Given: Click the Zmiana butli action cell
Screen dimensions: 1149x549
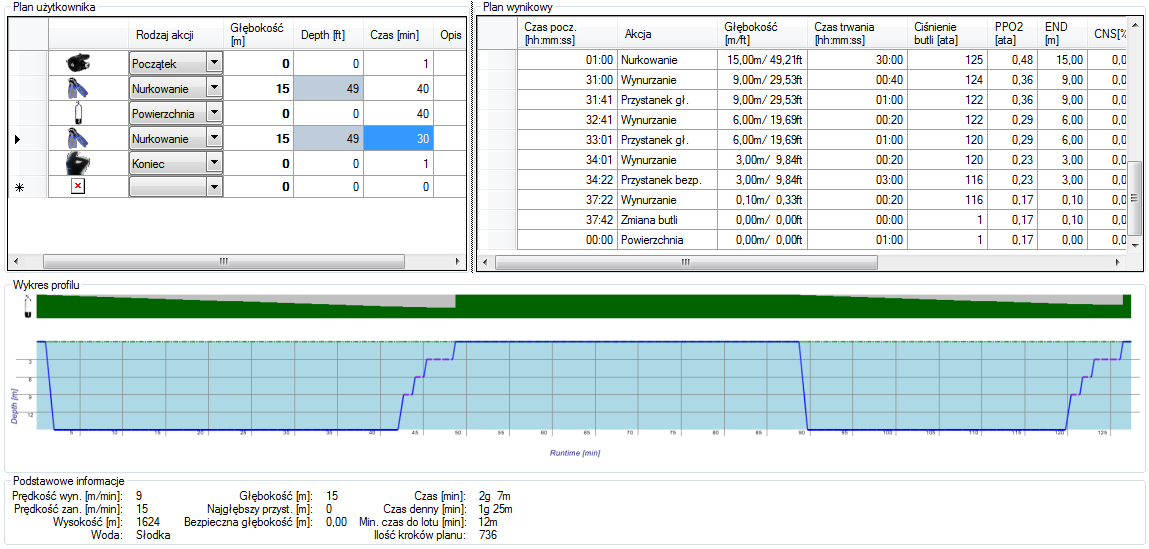Looking at the screenshot, I should (x=666, y=219).
